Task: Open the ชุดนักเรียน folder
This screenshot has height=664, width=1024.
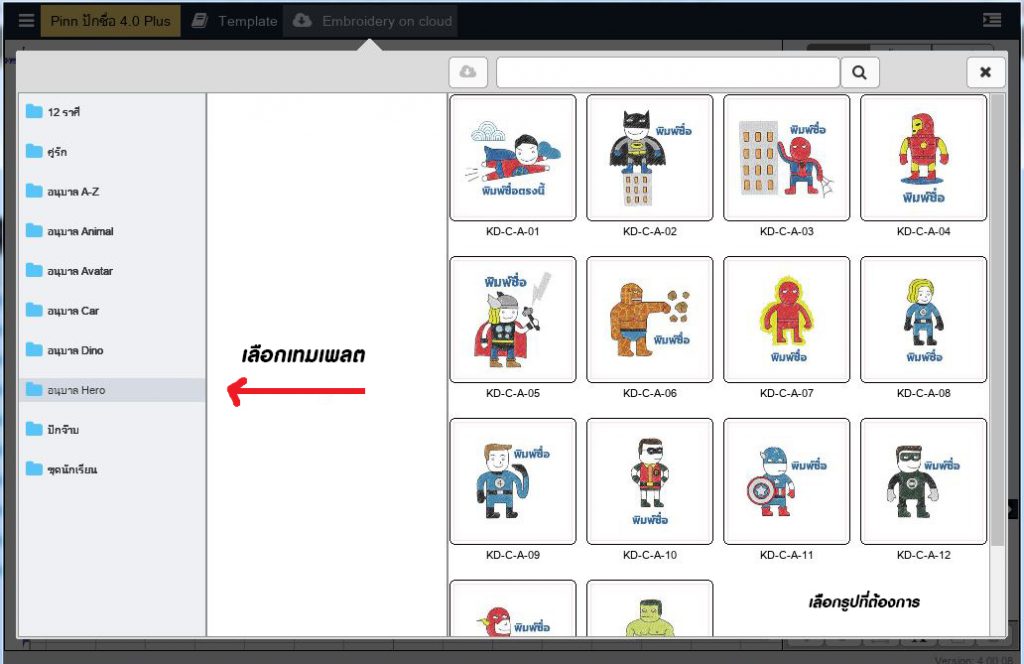Action: click(112, 469)
